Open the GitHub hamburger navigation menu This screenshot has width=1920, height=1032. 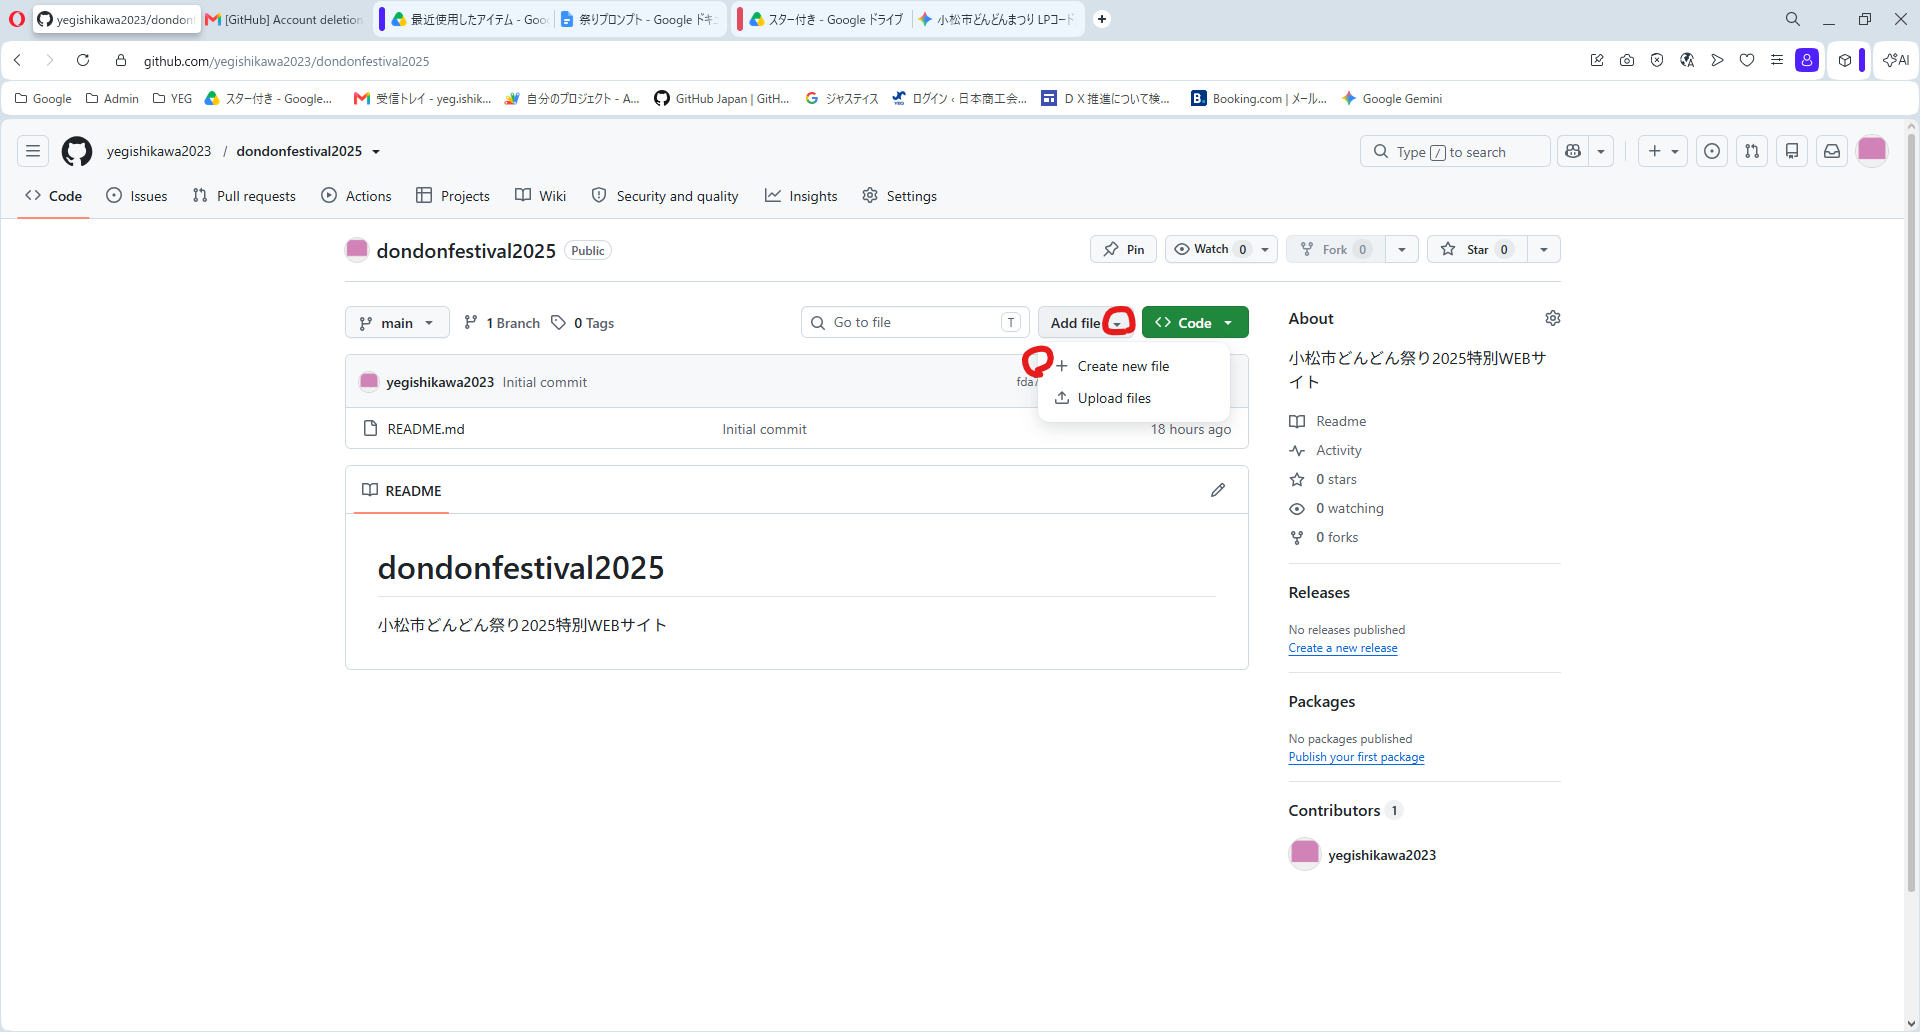click(x=33, y=151)
